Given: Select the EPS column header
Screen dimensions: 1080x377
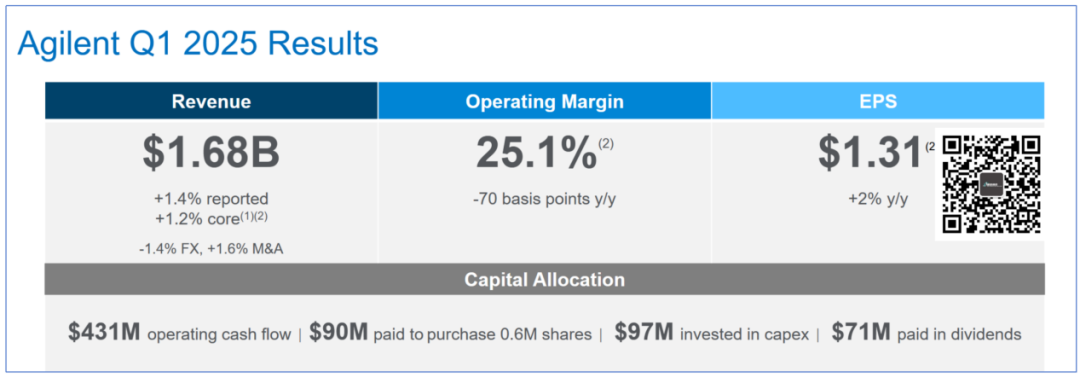Looking at the screenshot, I should point(878,101).
